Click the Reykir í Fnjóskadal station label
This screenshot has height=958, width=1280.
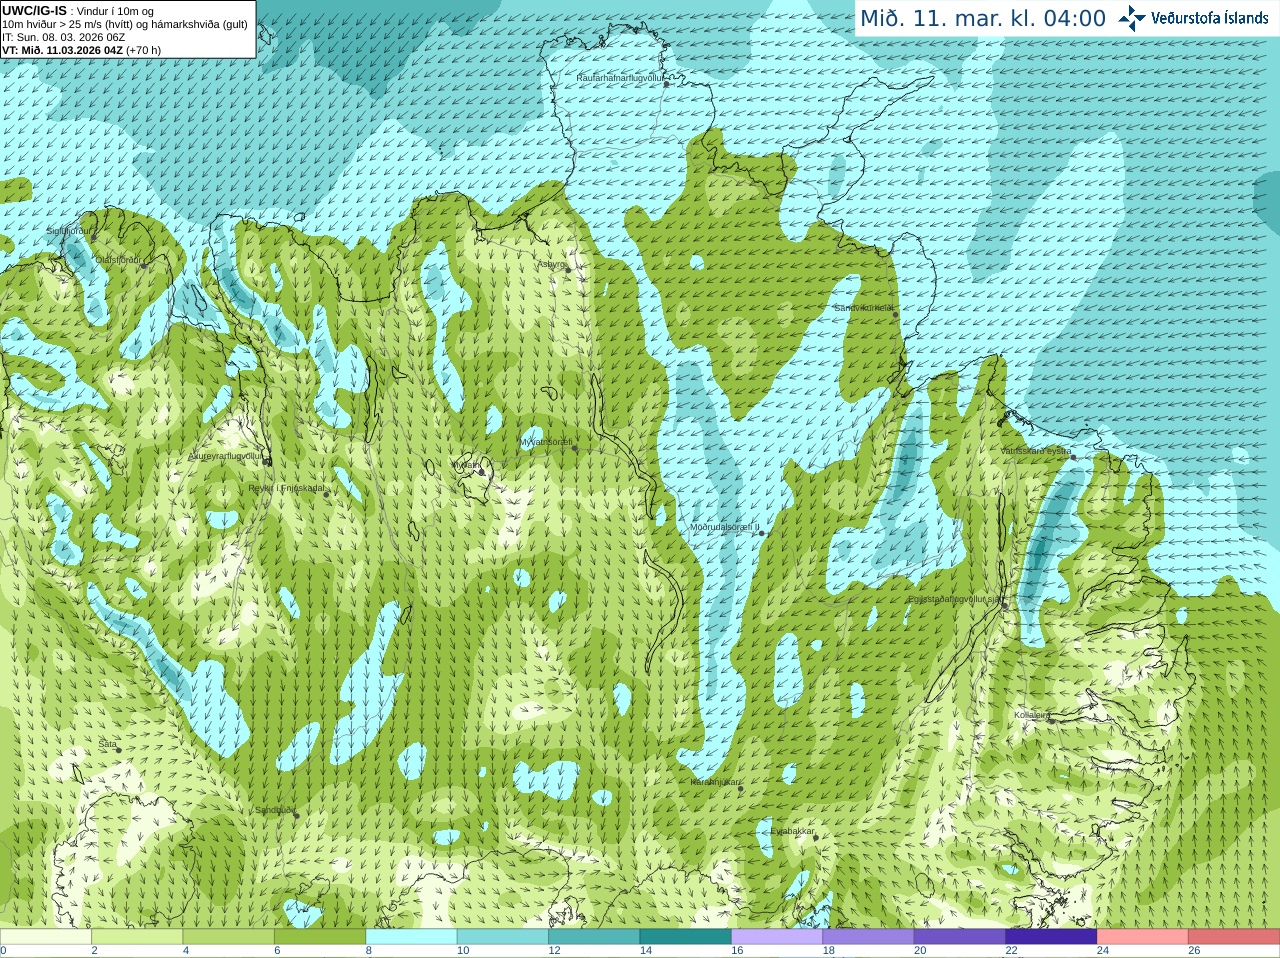tap(286, 488)
